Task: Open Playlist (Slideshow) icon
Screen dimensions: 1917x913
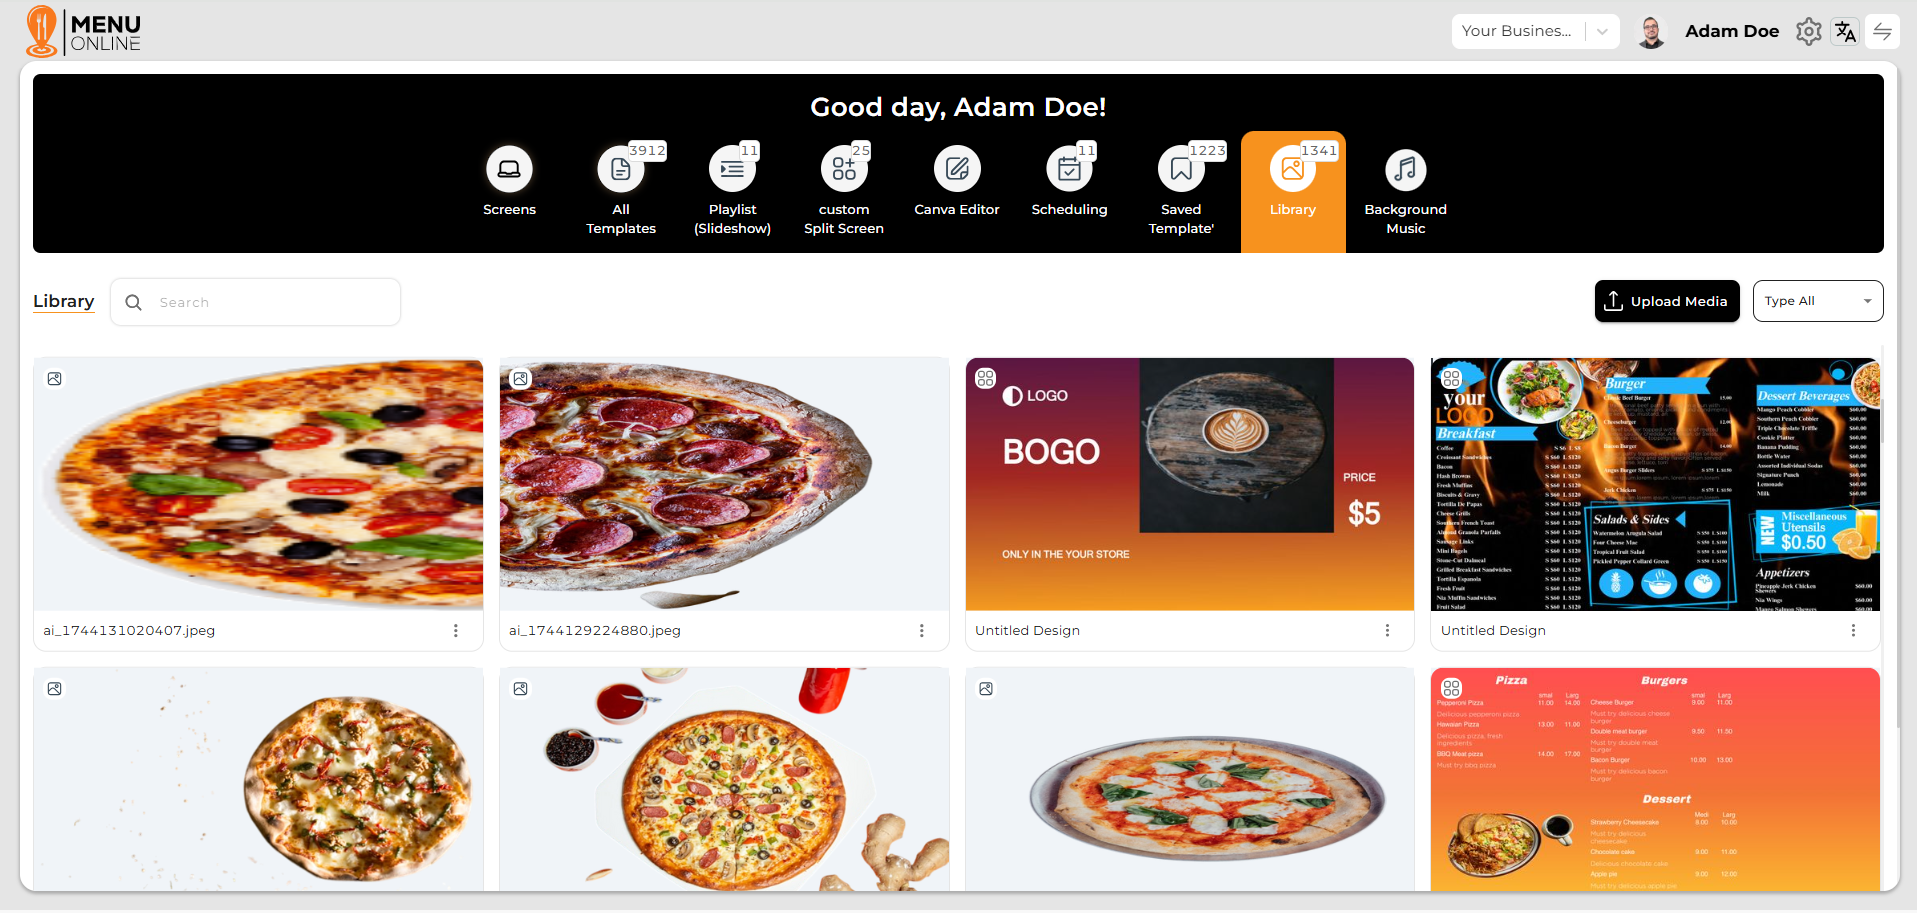Action: [x=732, y=169]
